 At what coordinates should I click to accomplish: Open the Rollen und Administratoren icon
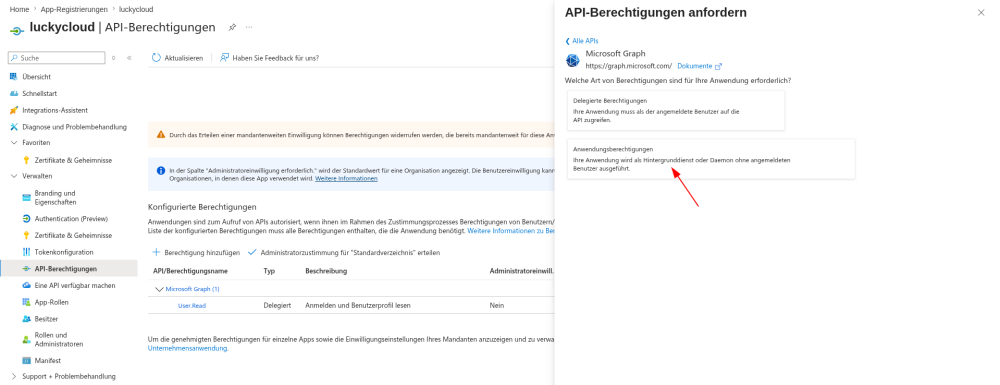26,340
